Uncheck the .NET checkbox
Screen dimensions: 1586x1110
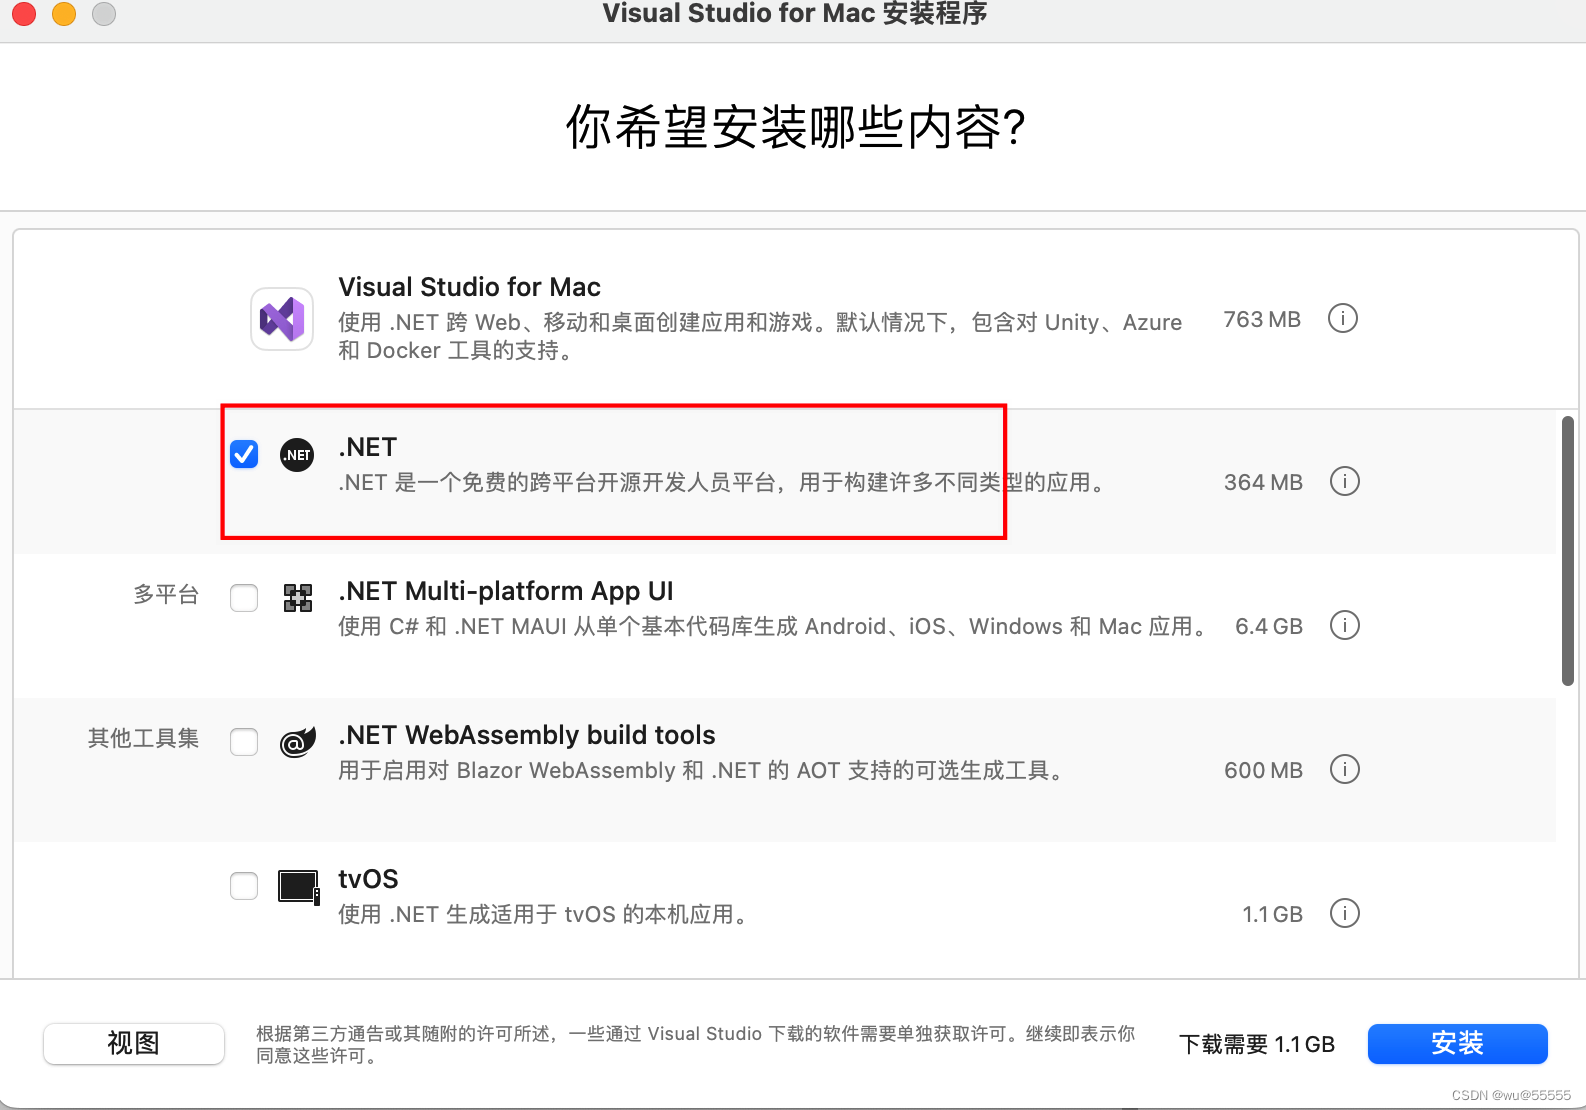tap(244, 454)
